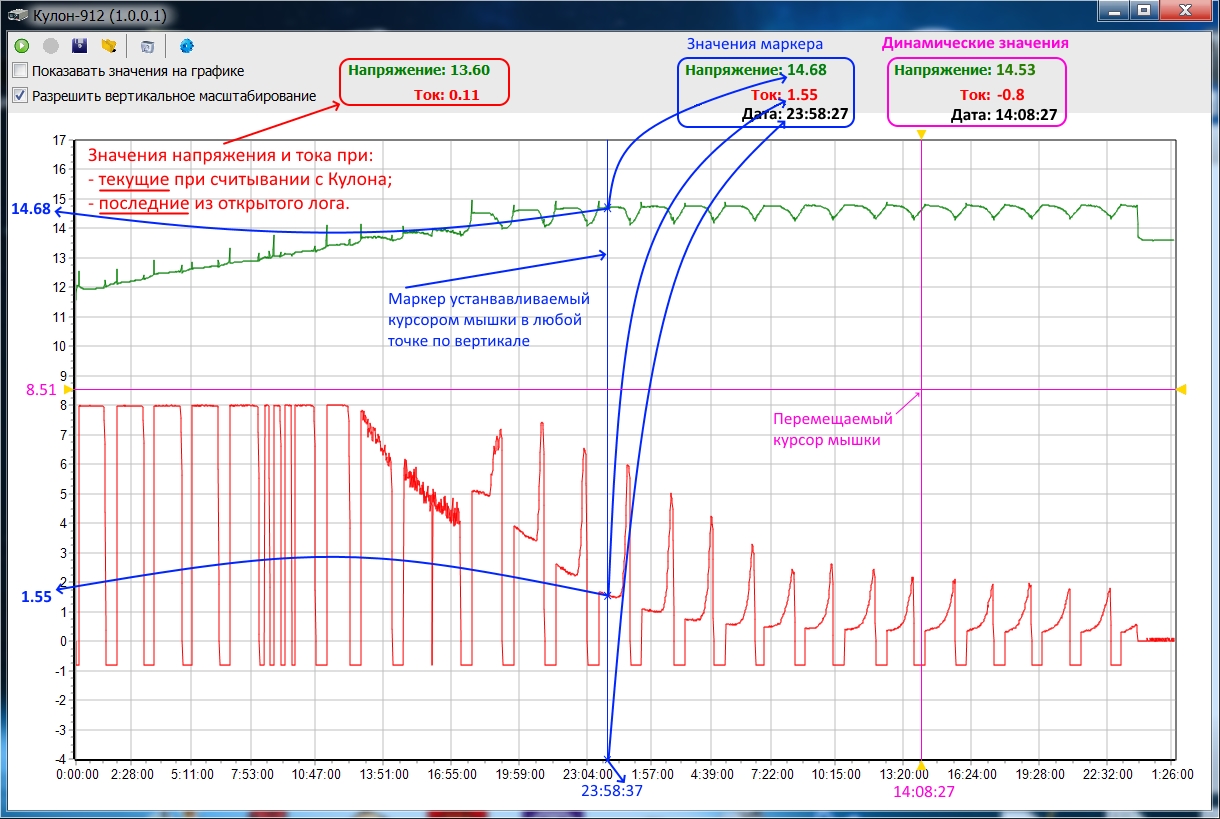The width and height of the screenshot is (1220, 819).
Task: Click the blue 'Значения маркера' values box
Action: 766,92
